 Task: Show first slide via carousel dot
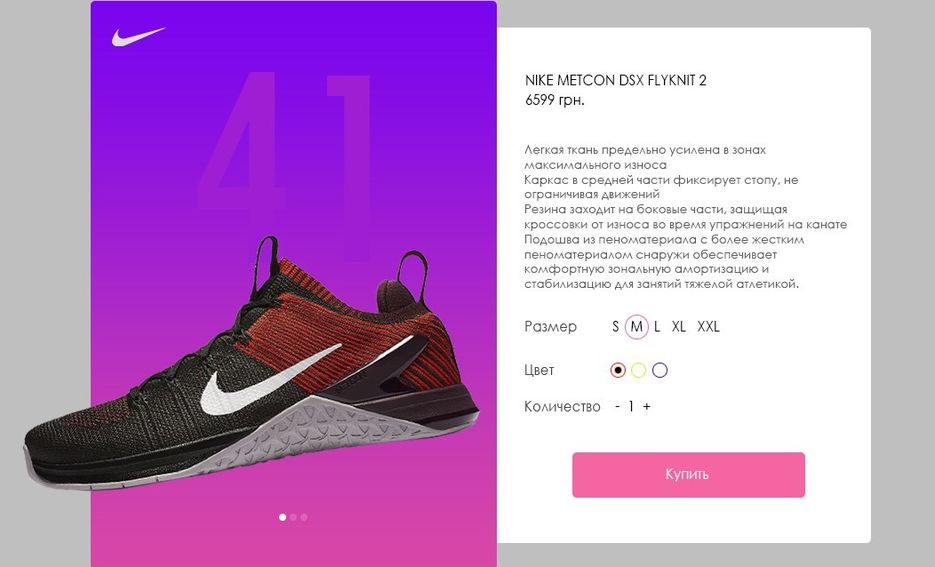(x=283, y=517)
